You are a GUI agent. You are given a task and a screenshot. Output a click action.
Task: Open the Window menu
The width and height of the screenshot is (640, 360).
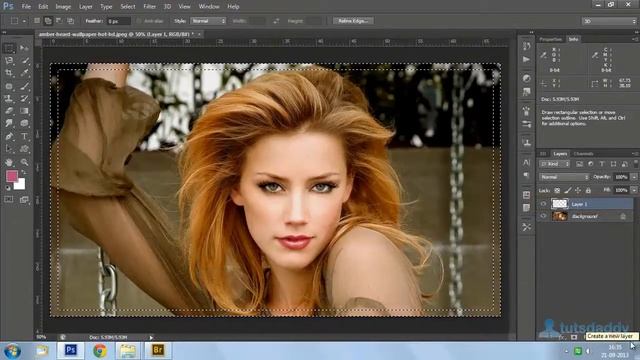(x=209, y=7)
